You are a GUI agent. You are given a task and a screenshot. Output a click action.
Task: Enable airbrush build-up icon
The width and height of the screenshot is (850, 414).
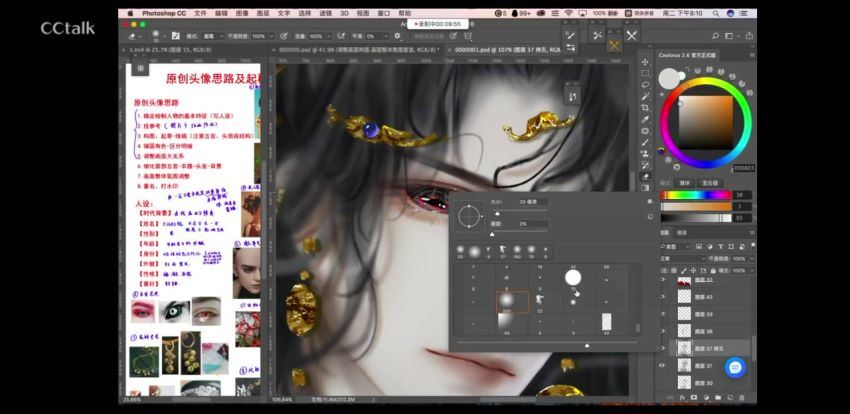pos(341,36)
